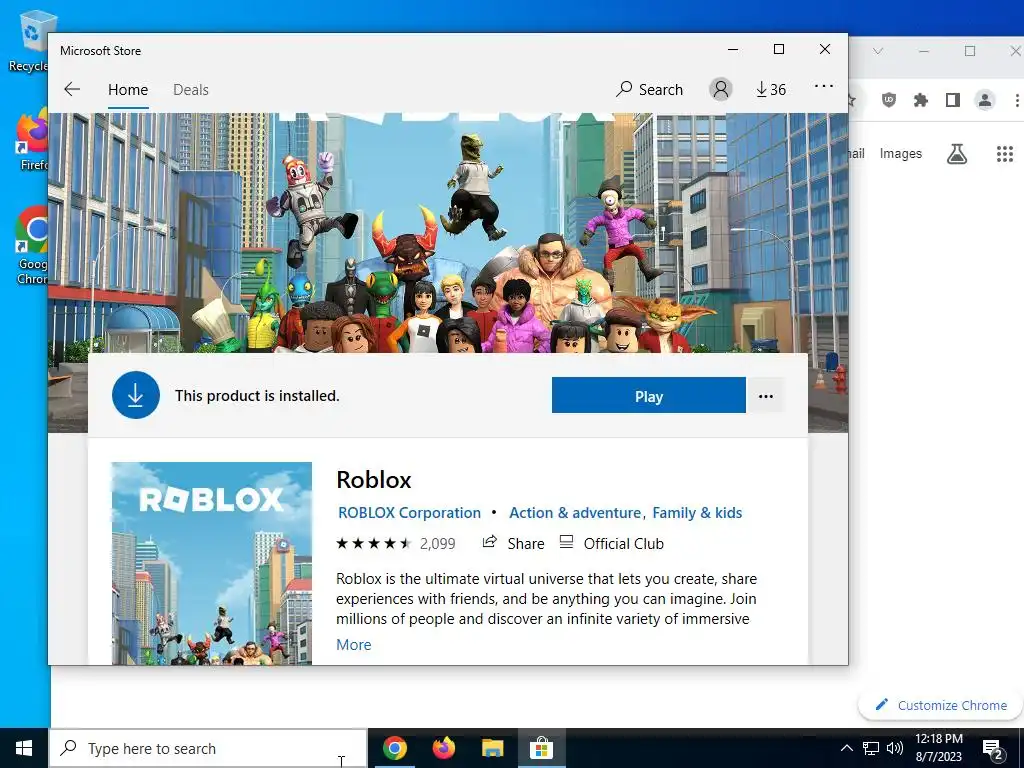The height and width of the screenshot is (768, 1024).
Task: Open the volume tray icon
Action: [895, 748]
